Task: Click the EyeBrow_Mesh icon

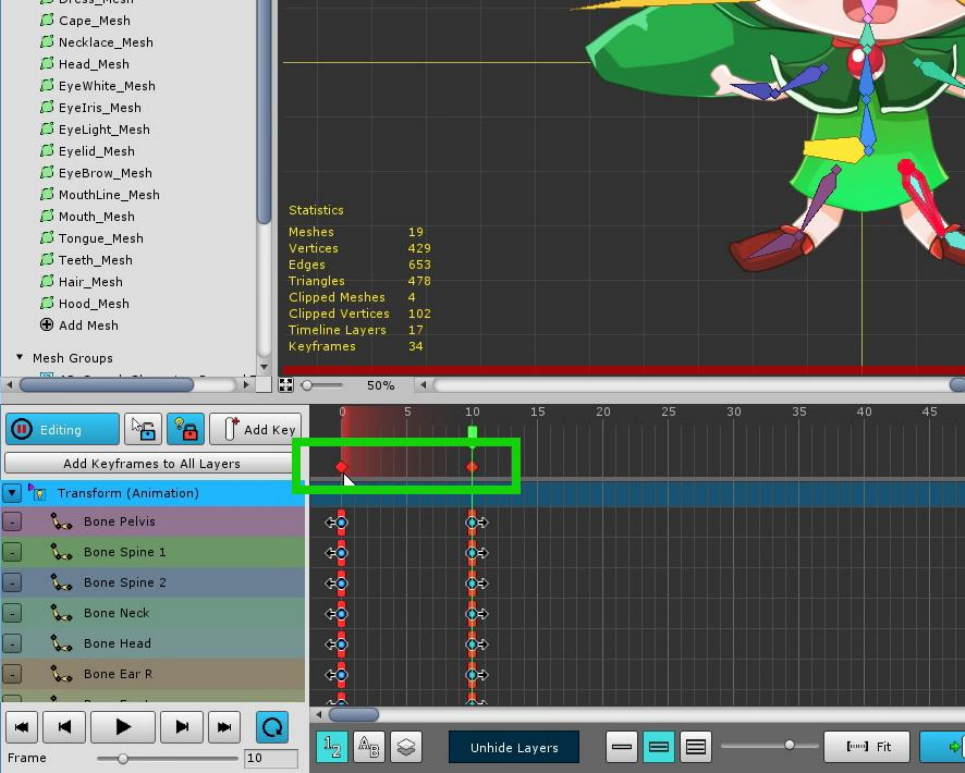Action: click(47, 173)
